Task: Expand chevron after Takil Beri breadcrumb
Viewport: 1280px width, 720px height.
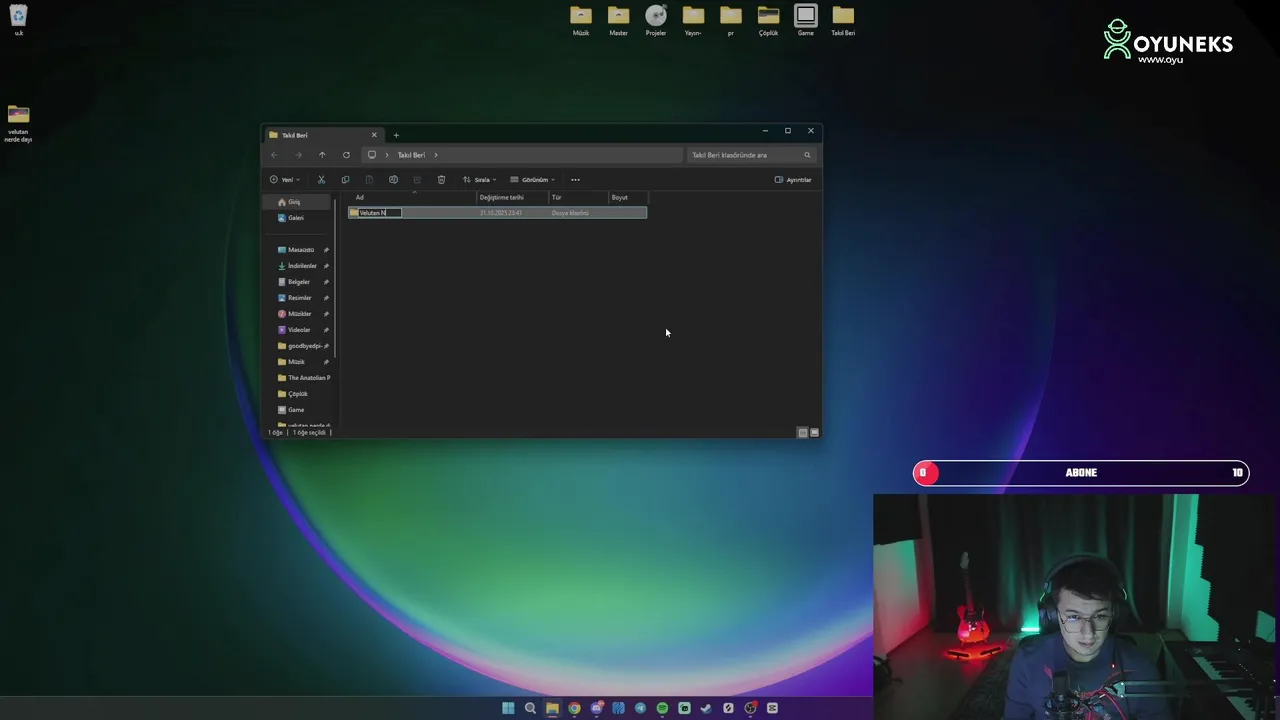Action: point(436,155)
